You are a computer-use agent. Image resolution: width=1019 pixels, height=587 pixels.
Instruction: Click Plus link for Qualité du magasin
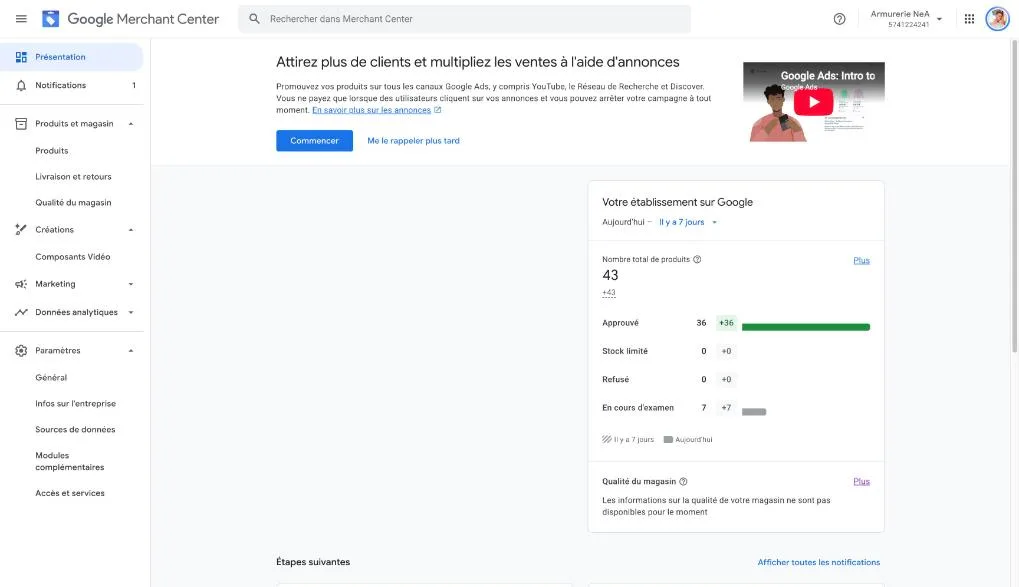pos(861,482)
